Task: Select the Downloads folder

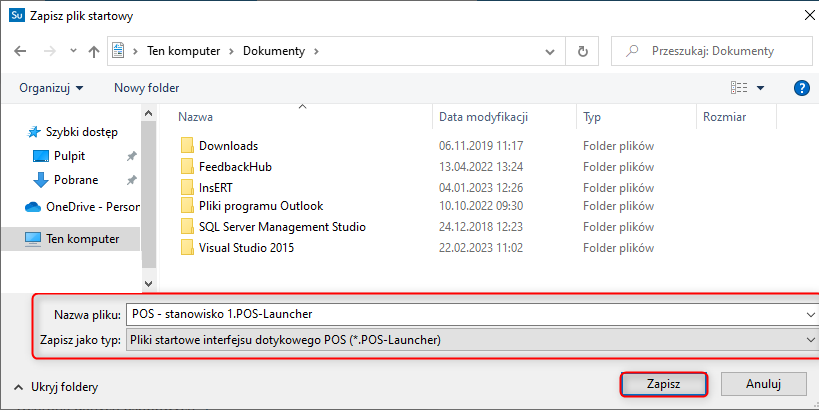Action: 228,146
